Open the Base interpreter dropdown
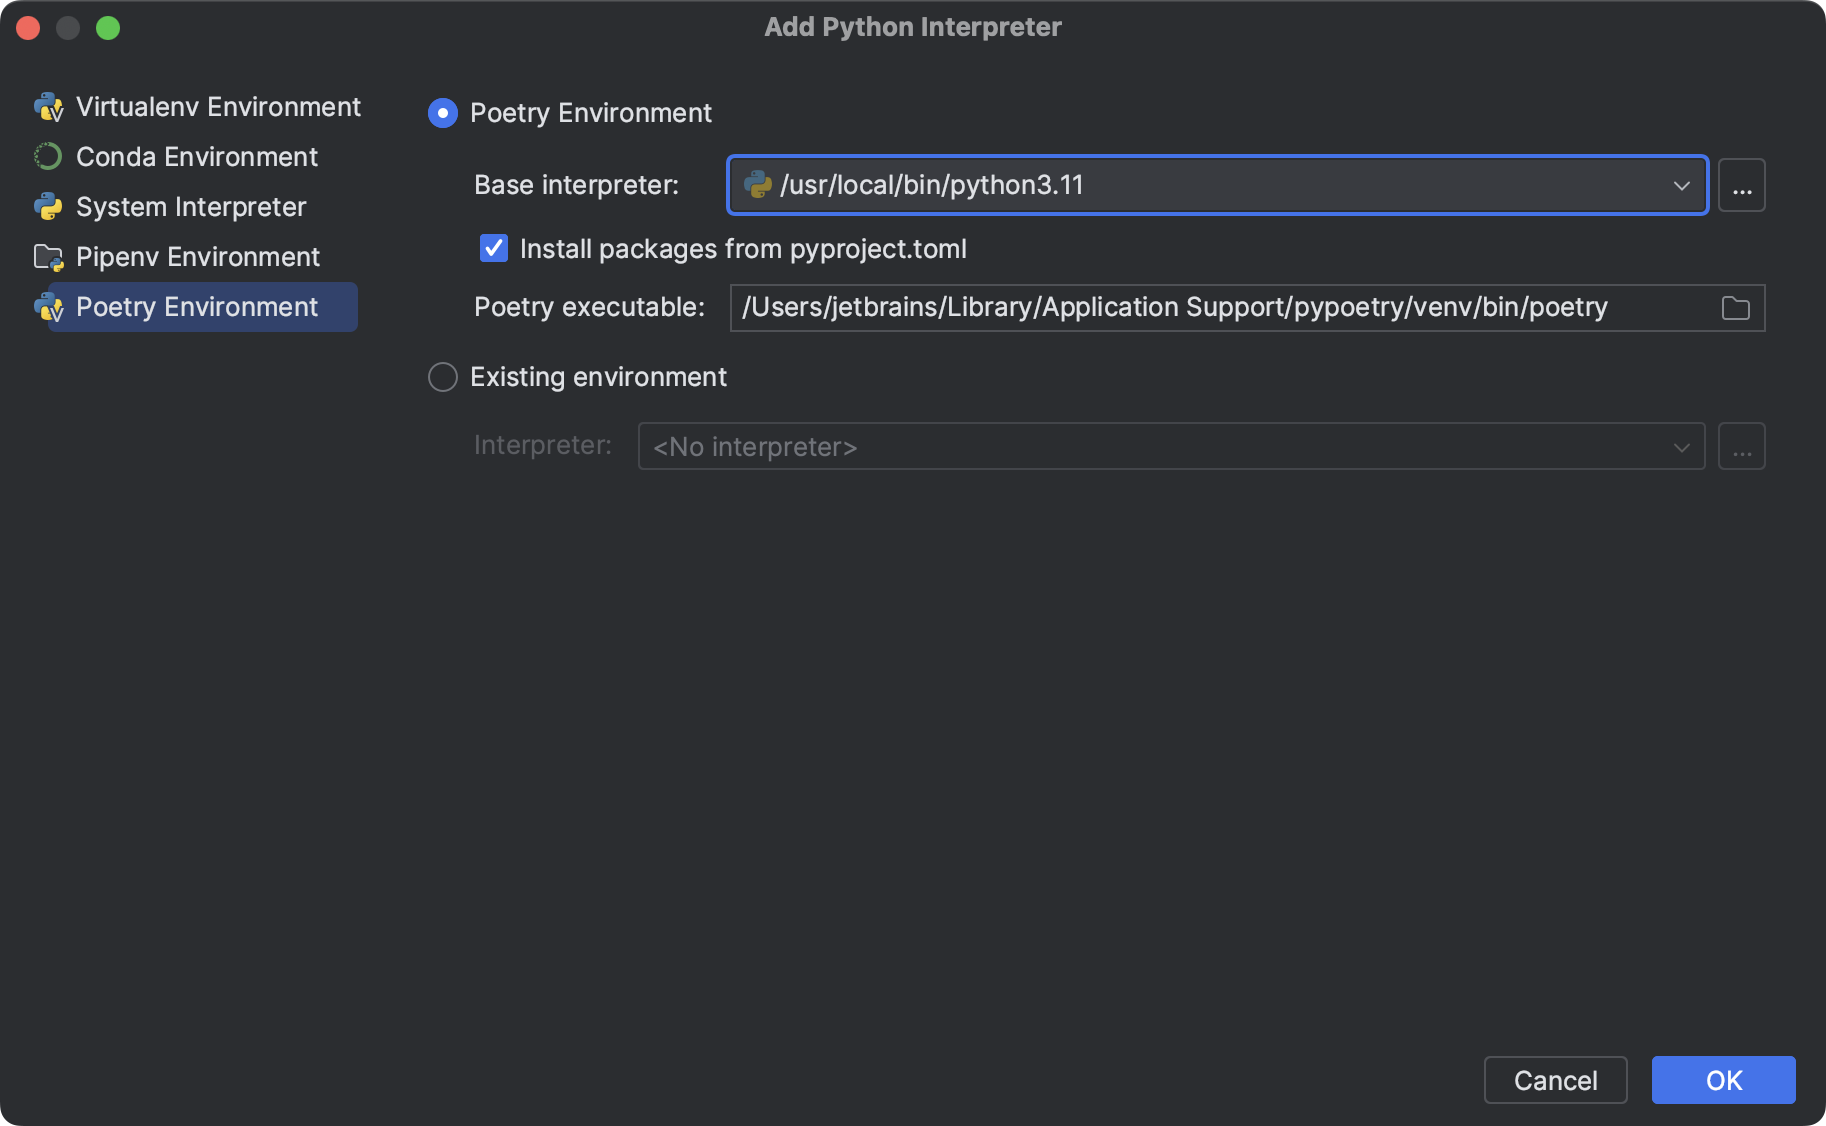1826x1126 pixels. click(1682, 184)
